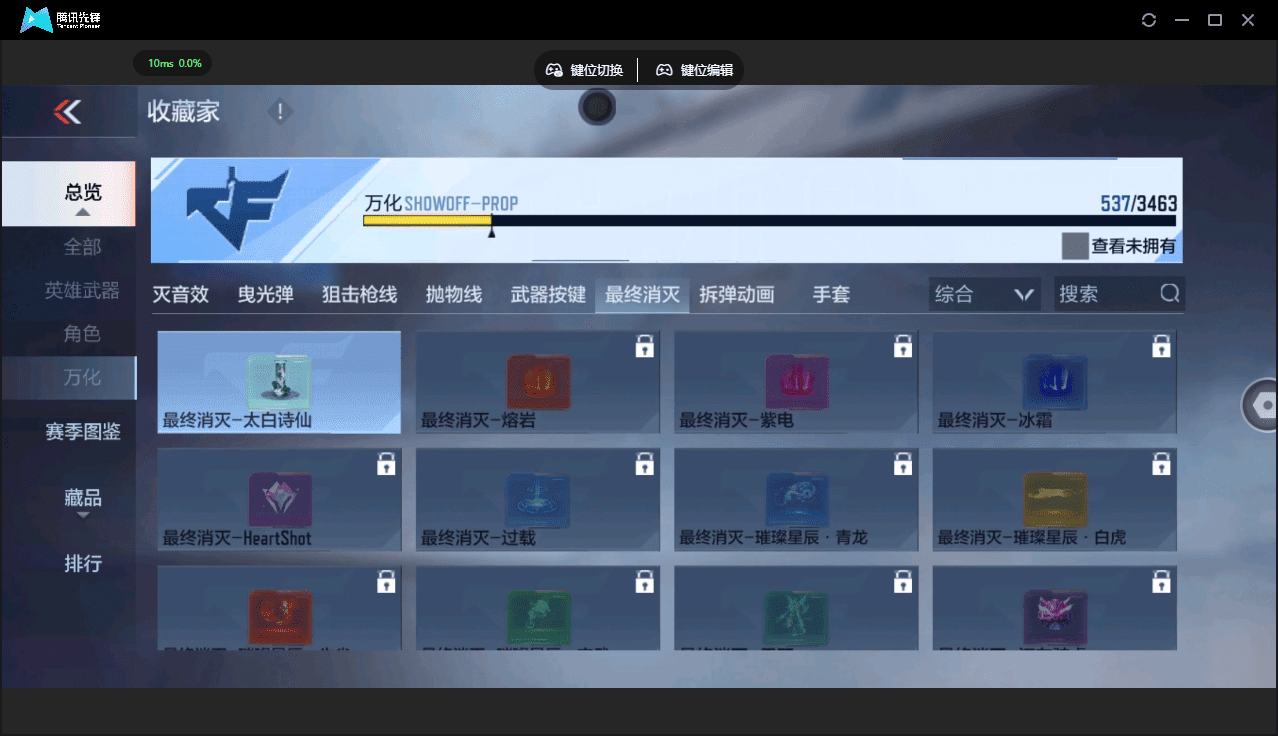Switch to the 狙击枪线 tab
The image size is (1278, 736).
click(x=358, y=294)
